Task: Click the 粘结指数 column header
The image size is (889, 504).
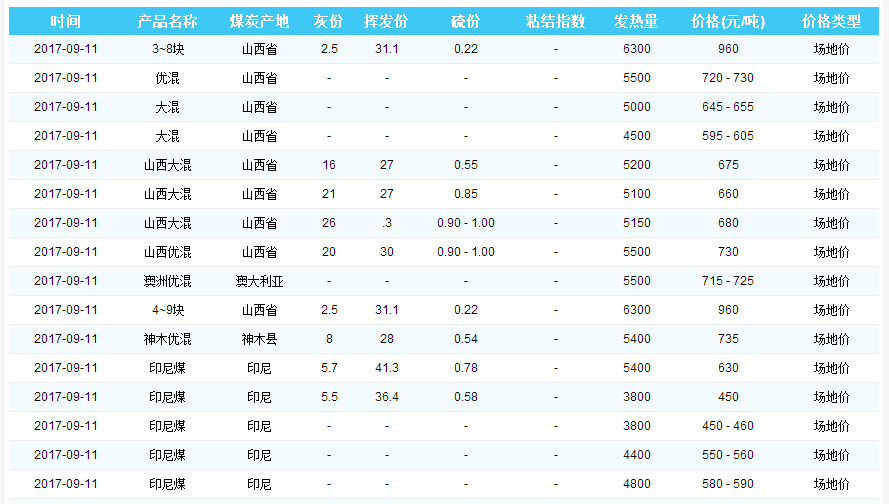Action: point(555,21)
